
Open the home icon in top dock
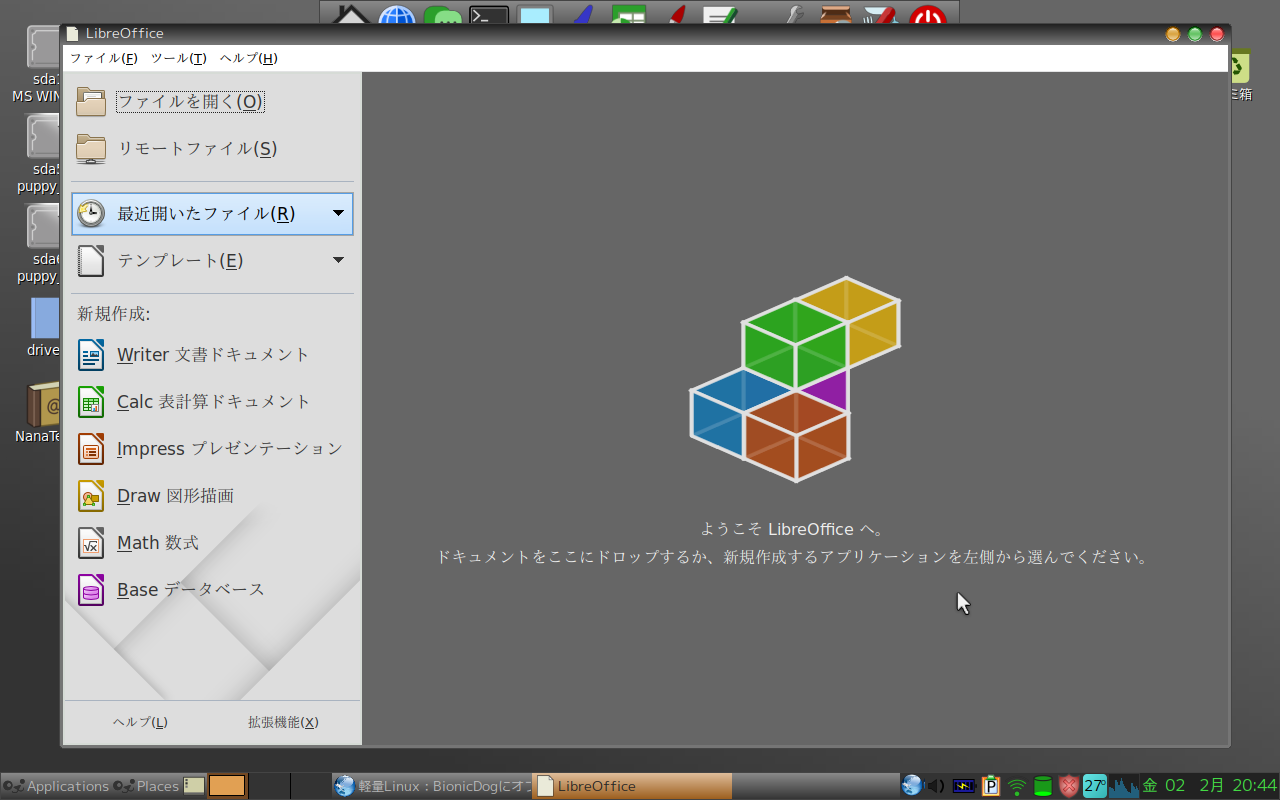(350, 15)
